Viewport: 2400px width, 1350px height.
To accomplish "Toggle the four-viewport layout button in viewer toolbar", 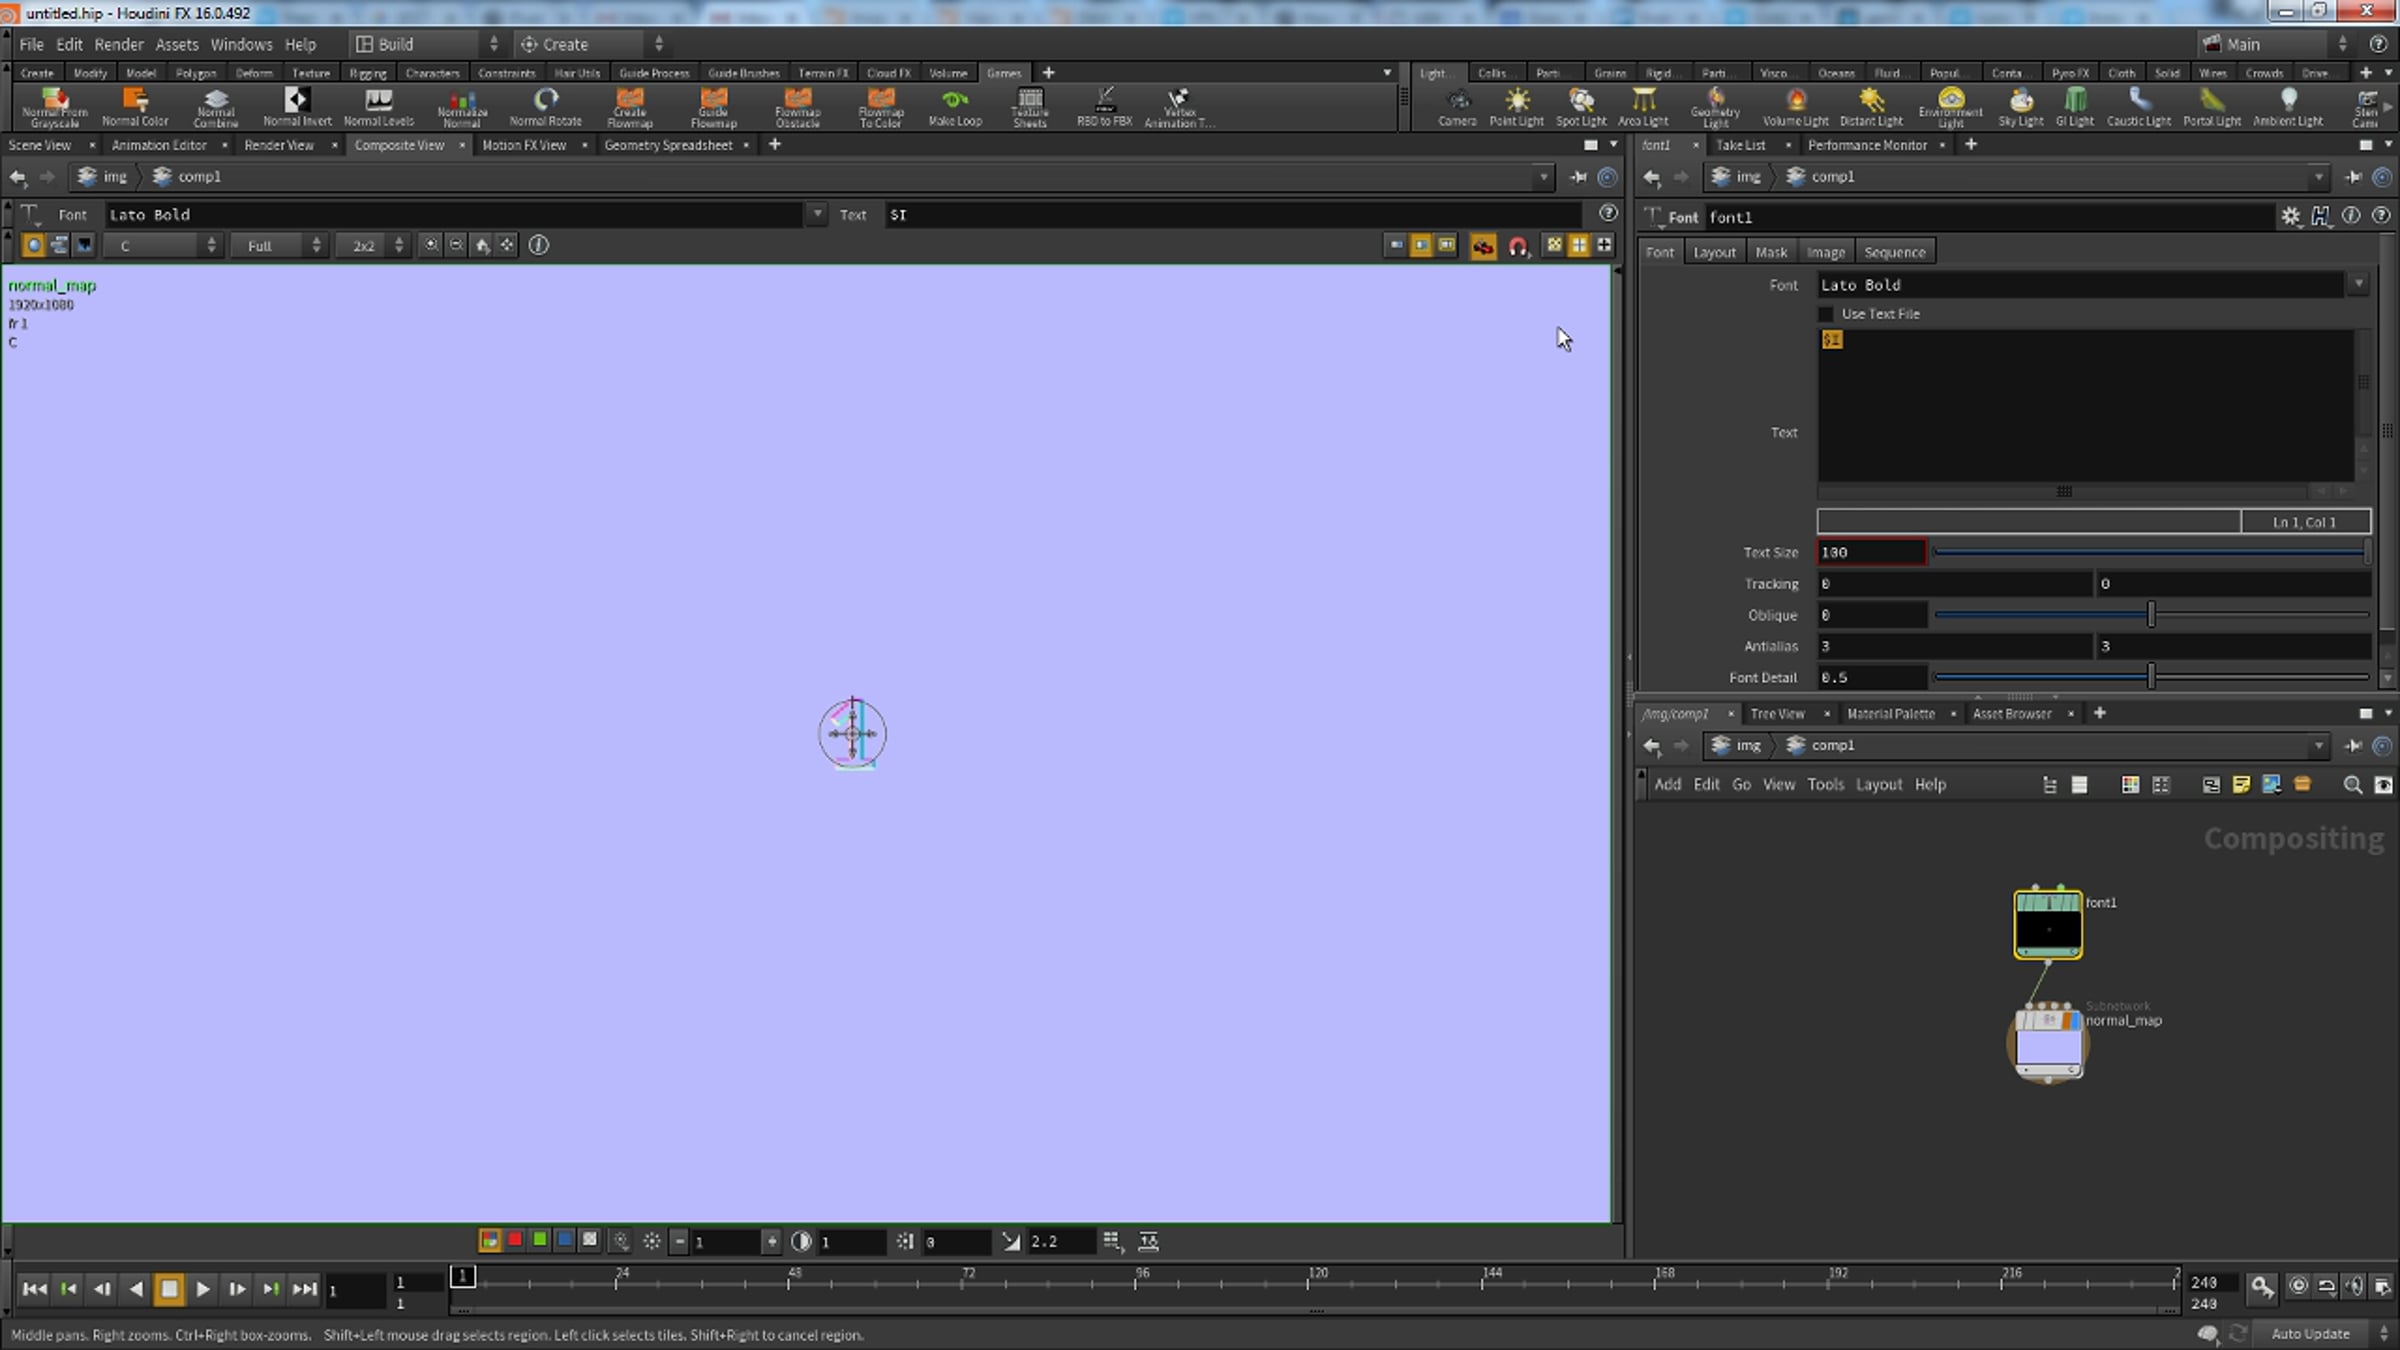I will tap(1579, 245).
